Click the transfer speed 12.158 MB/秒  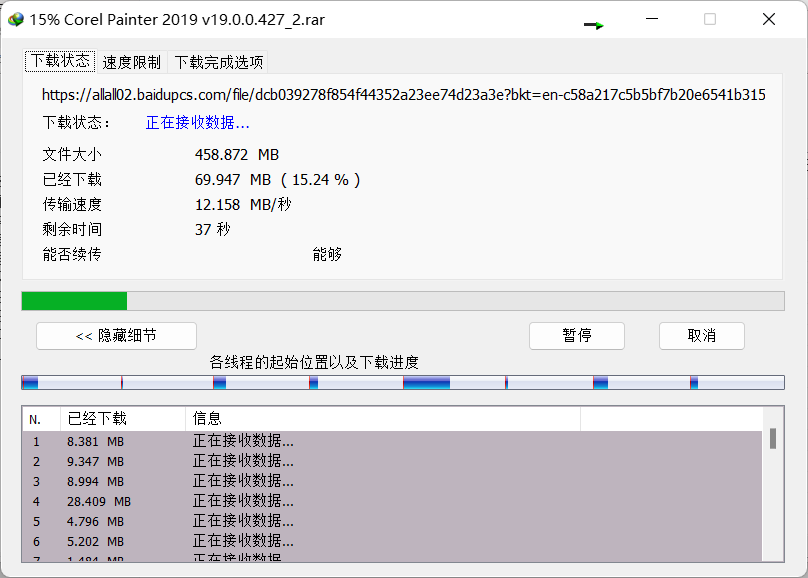243,205
